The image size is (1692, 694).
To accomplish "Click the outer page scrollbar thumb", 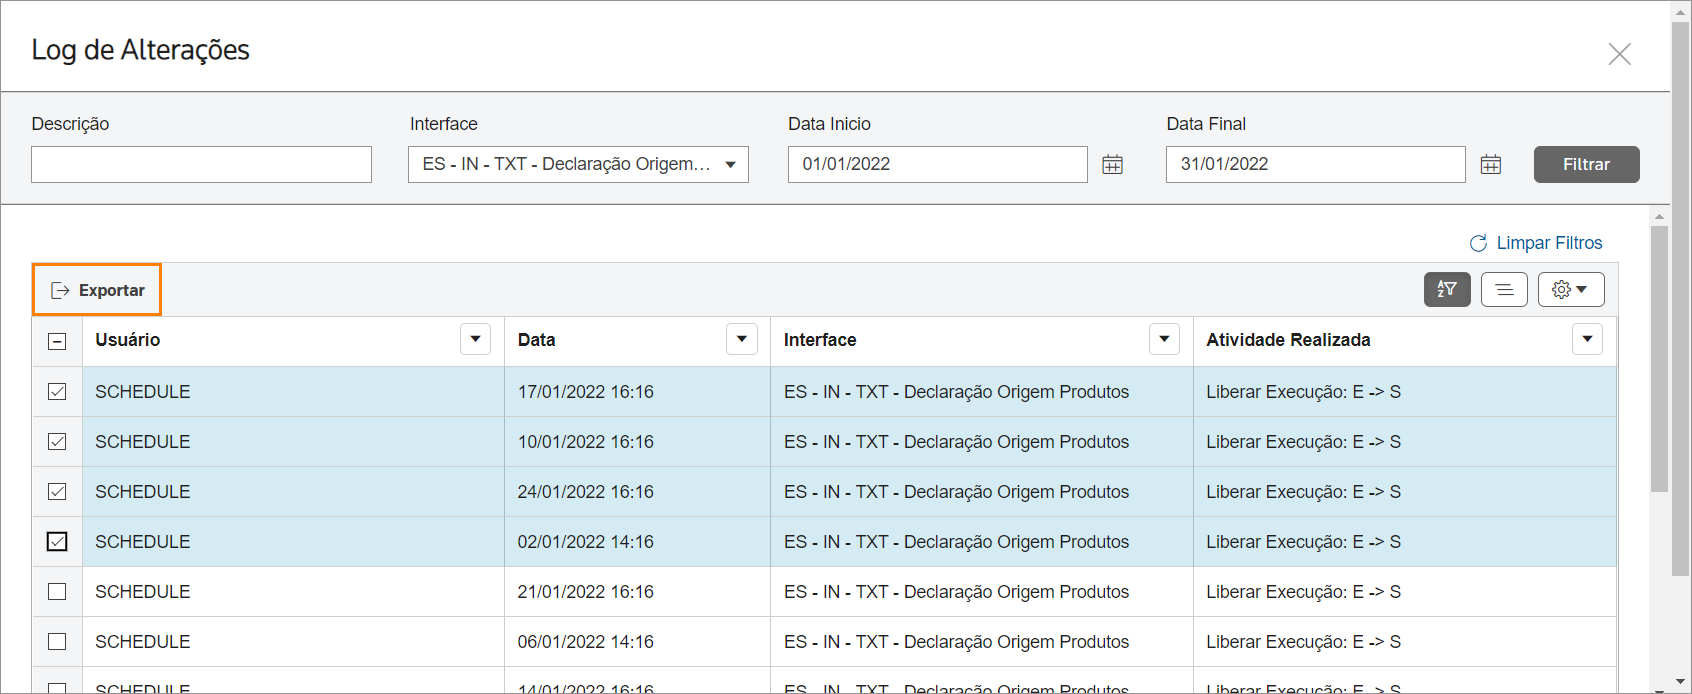I will point(1681,298).
